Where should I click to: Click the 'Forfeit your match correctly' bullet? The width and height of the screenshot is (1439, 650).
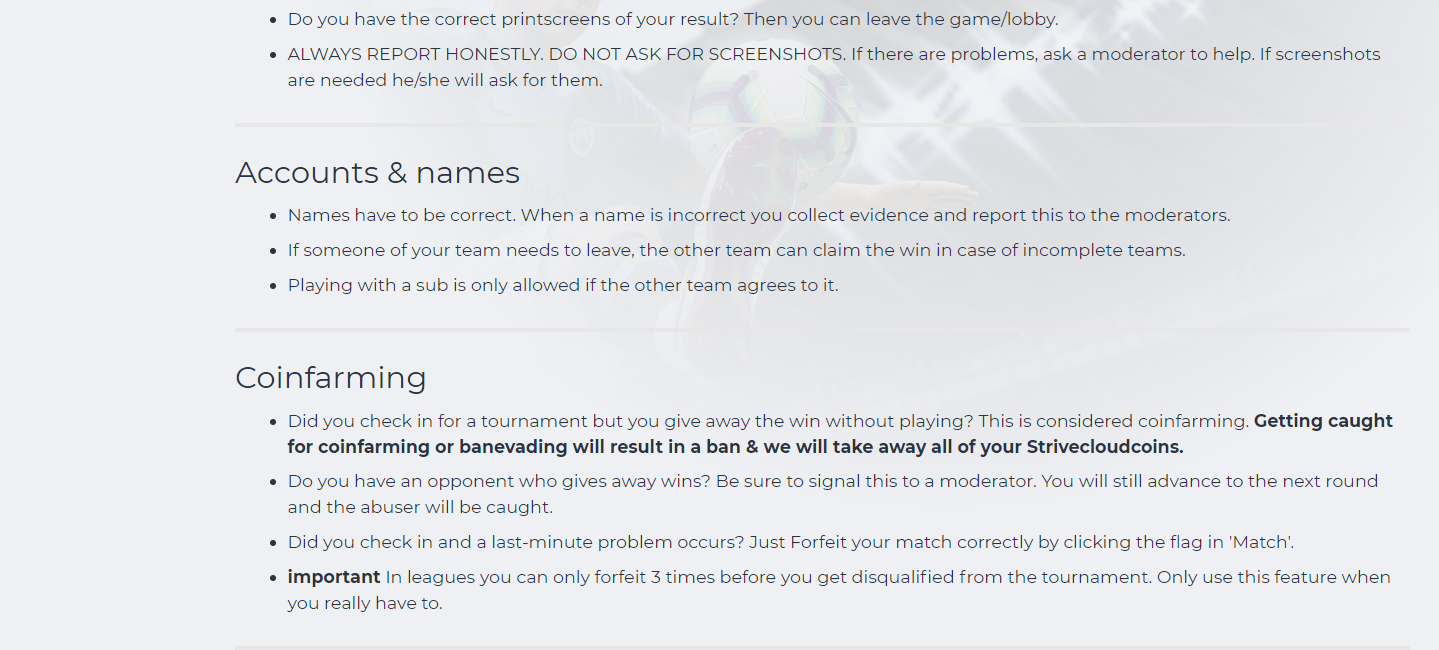click(x=790, y=542)
